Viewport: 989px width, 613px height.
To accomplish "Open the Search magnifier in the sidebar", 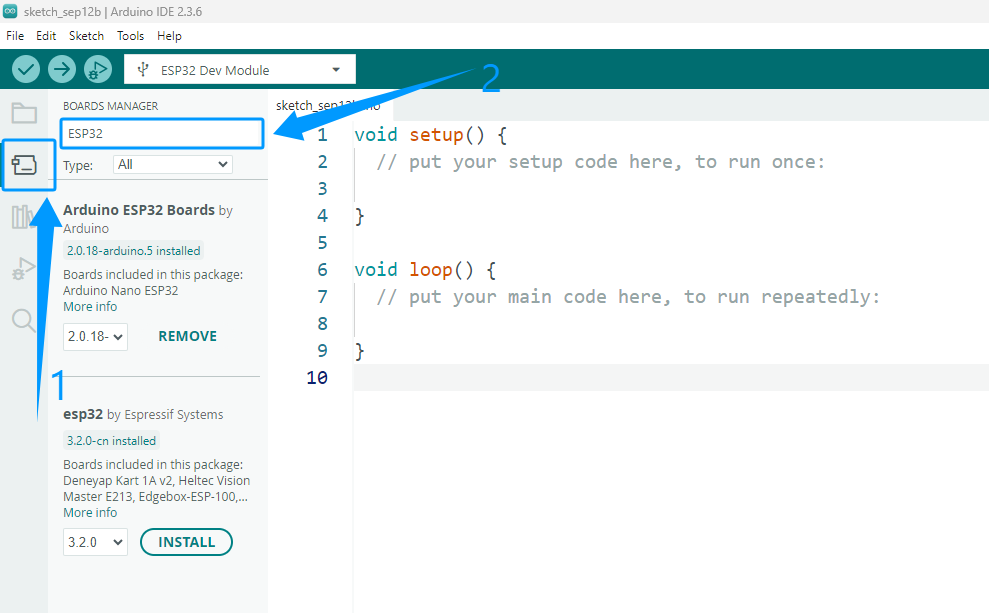I will [x=23, y=320].
